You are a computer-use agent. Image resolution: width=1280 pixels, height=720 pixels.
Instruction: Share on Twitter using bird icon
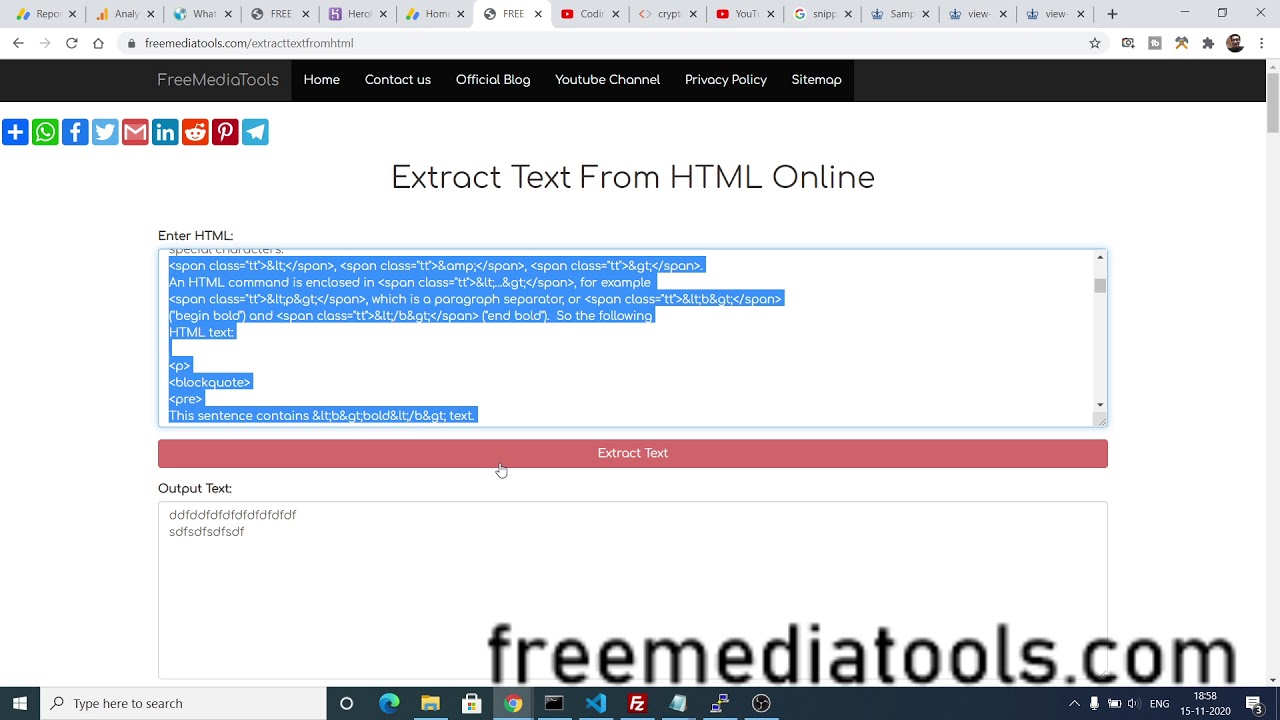point(105,132)
